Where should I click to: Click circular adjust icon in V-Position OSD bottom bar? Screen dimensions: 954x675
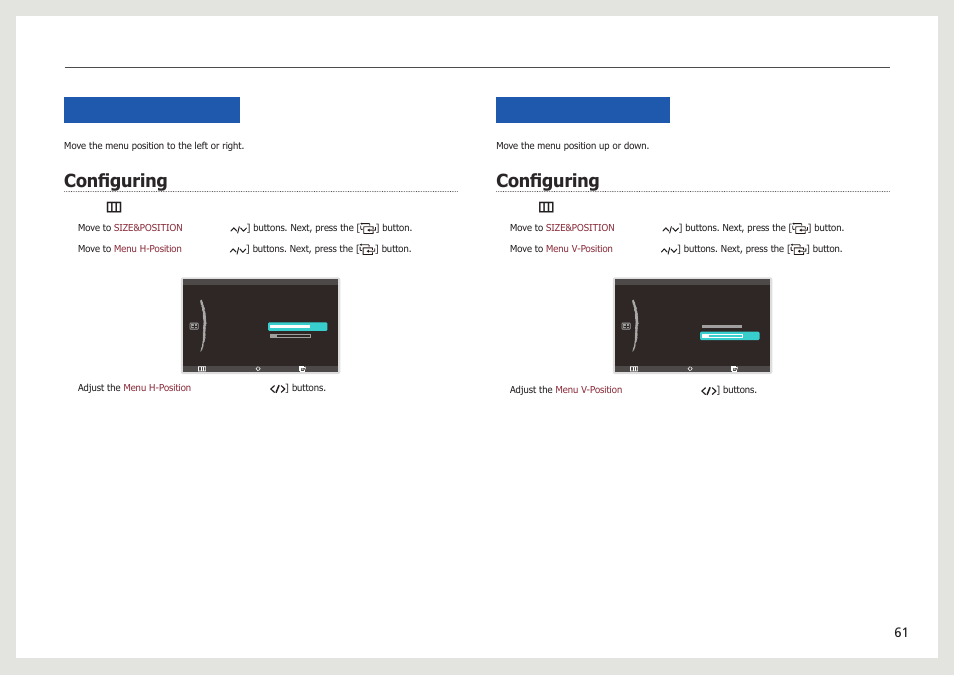point(690,369)
